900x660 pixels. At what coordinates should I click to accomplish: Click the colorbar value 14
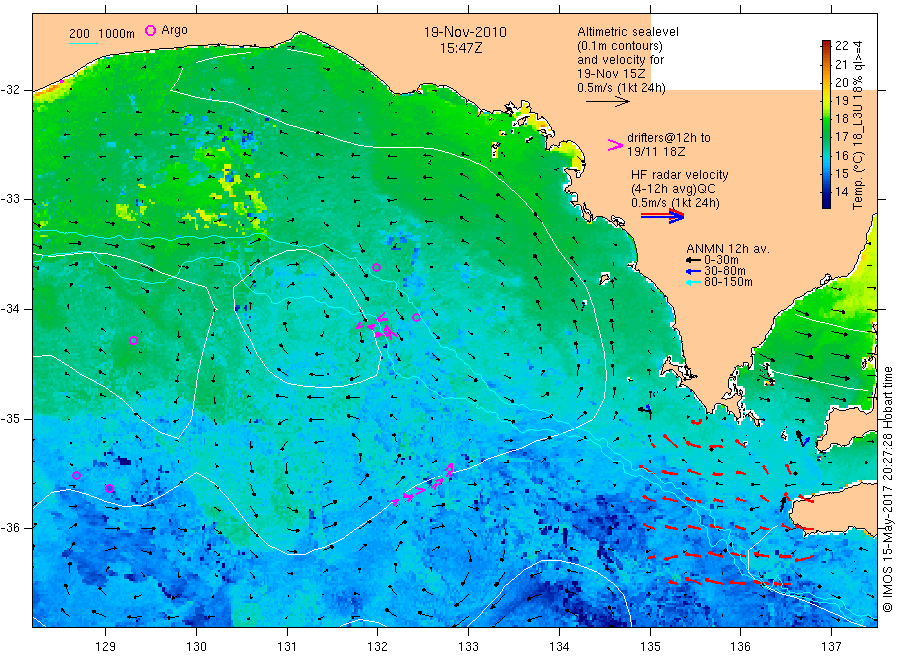pyautogui.click(x=841, y=192)
